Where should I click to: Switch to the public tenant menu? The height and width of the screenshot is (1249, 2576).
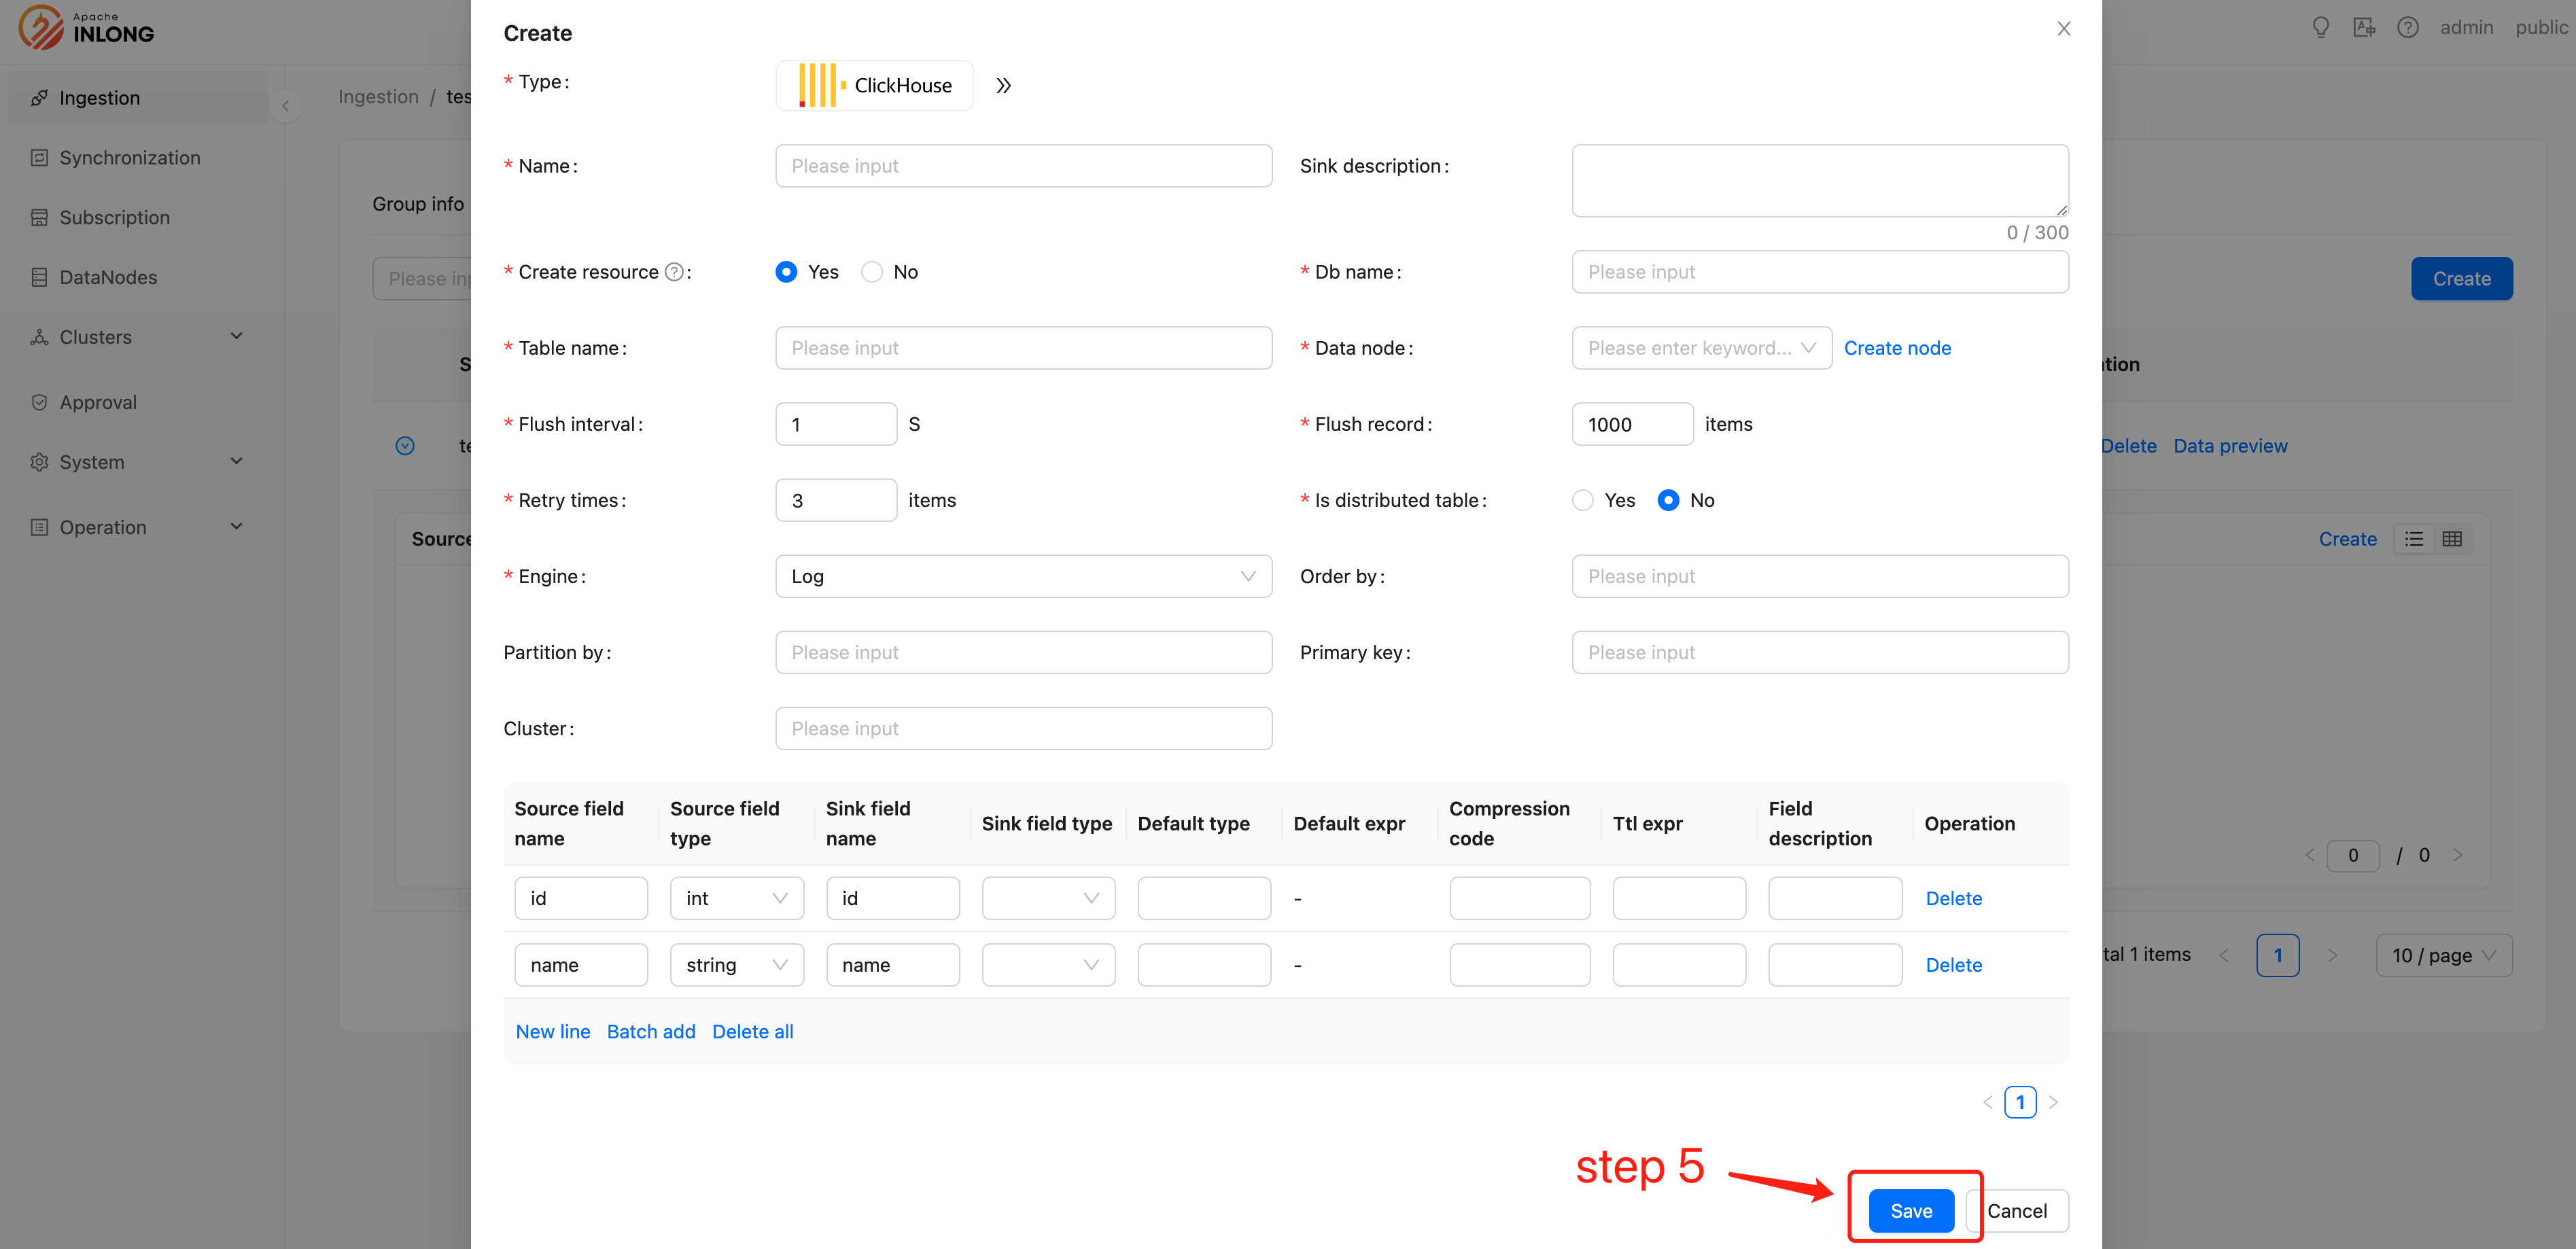coord(2541,27)
